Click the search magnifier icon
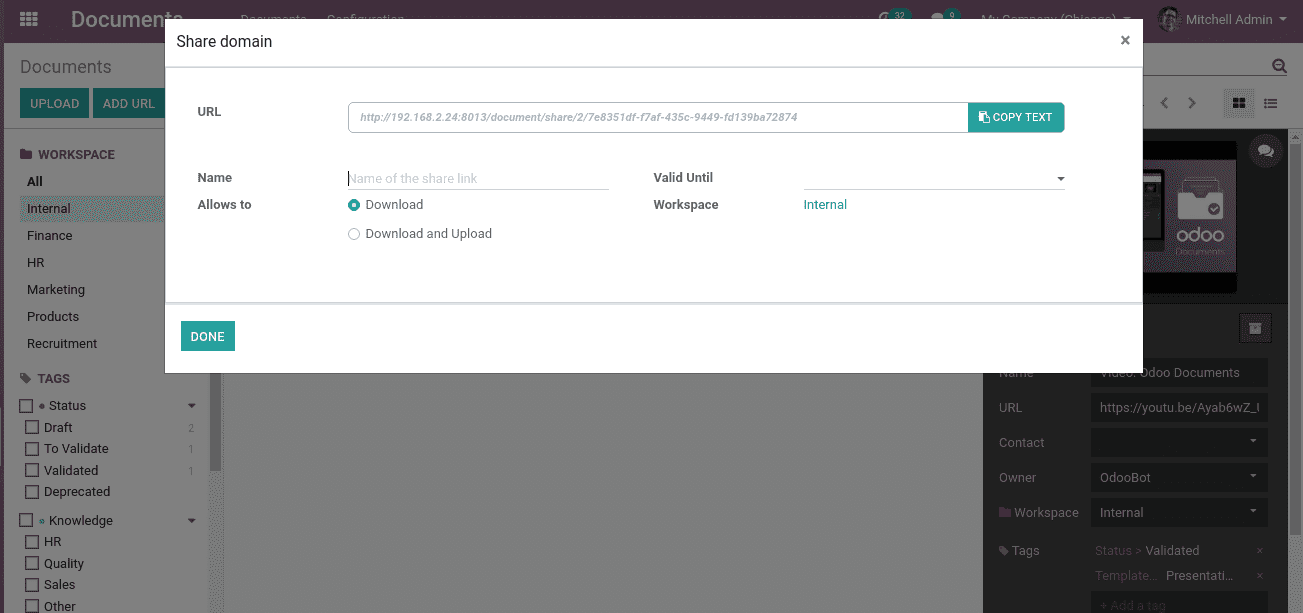 [1279, 66]
